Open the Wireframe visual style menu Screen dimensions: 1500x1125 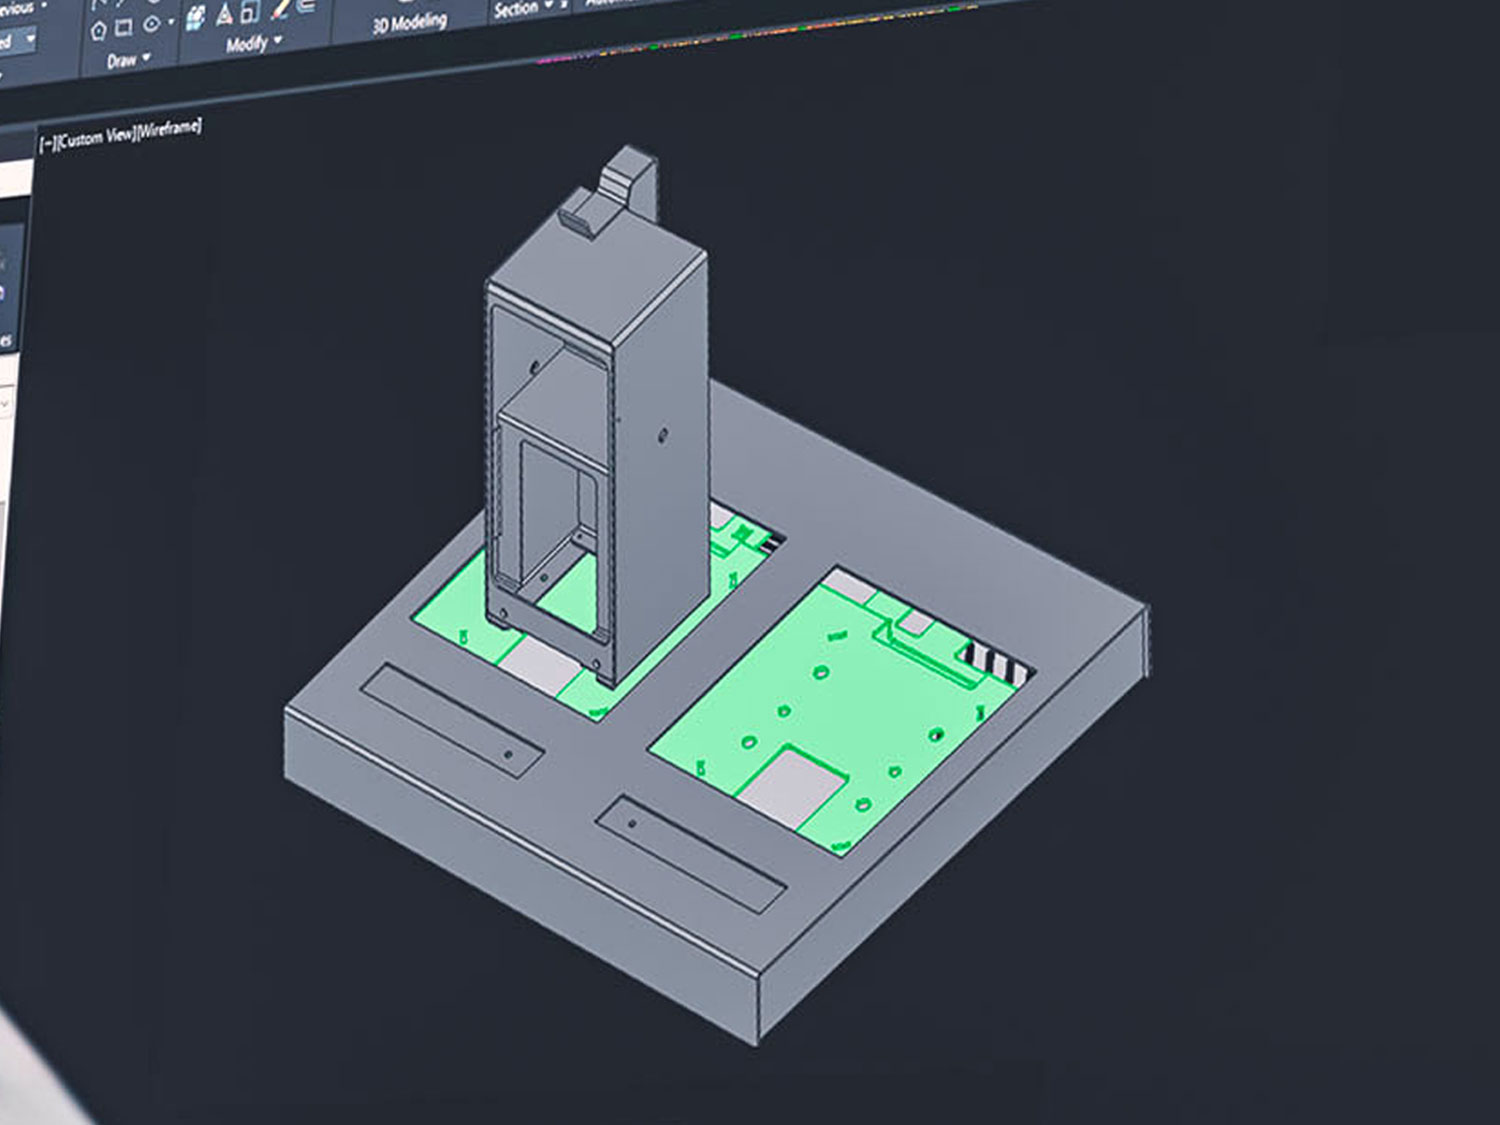(x=168, y=128)
